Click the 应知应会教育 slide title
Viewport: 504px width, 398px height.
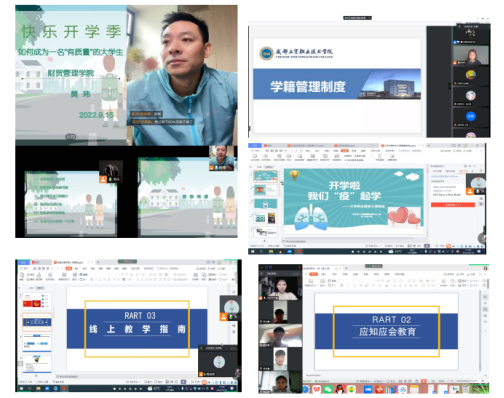(x=387, y=332)
